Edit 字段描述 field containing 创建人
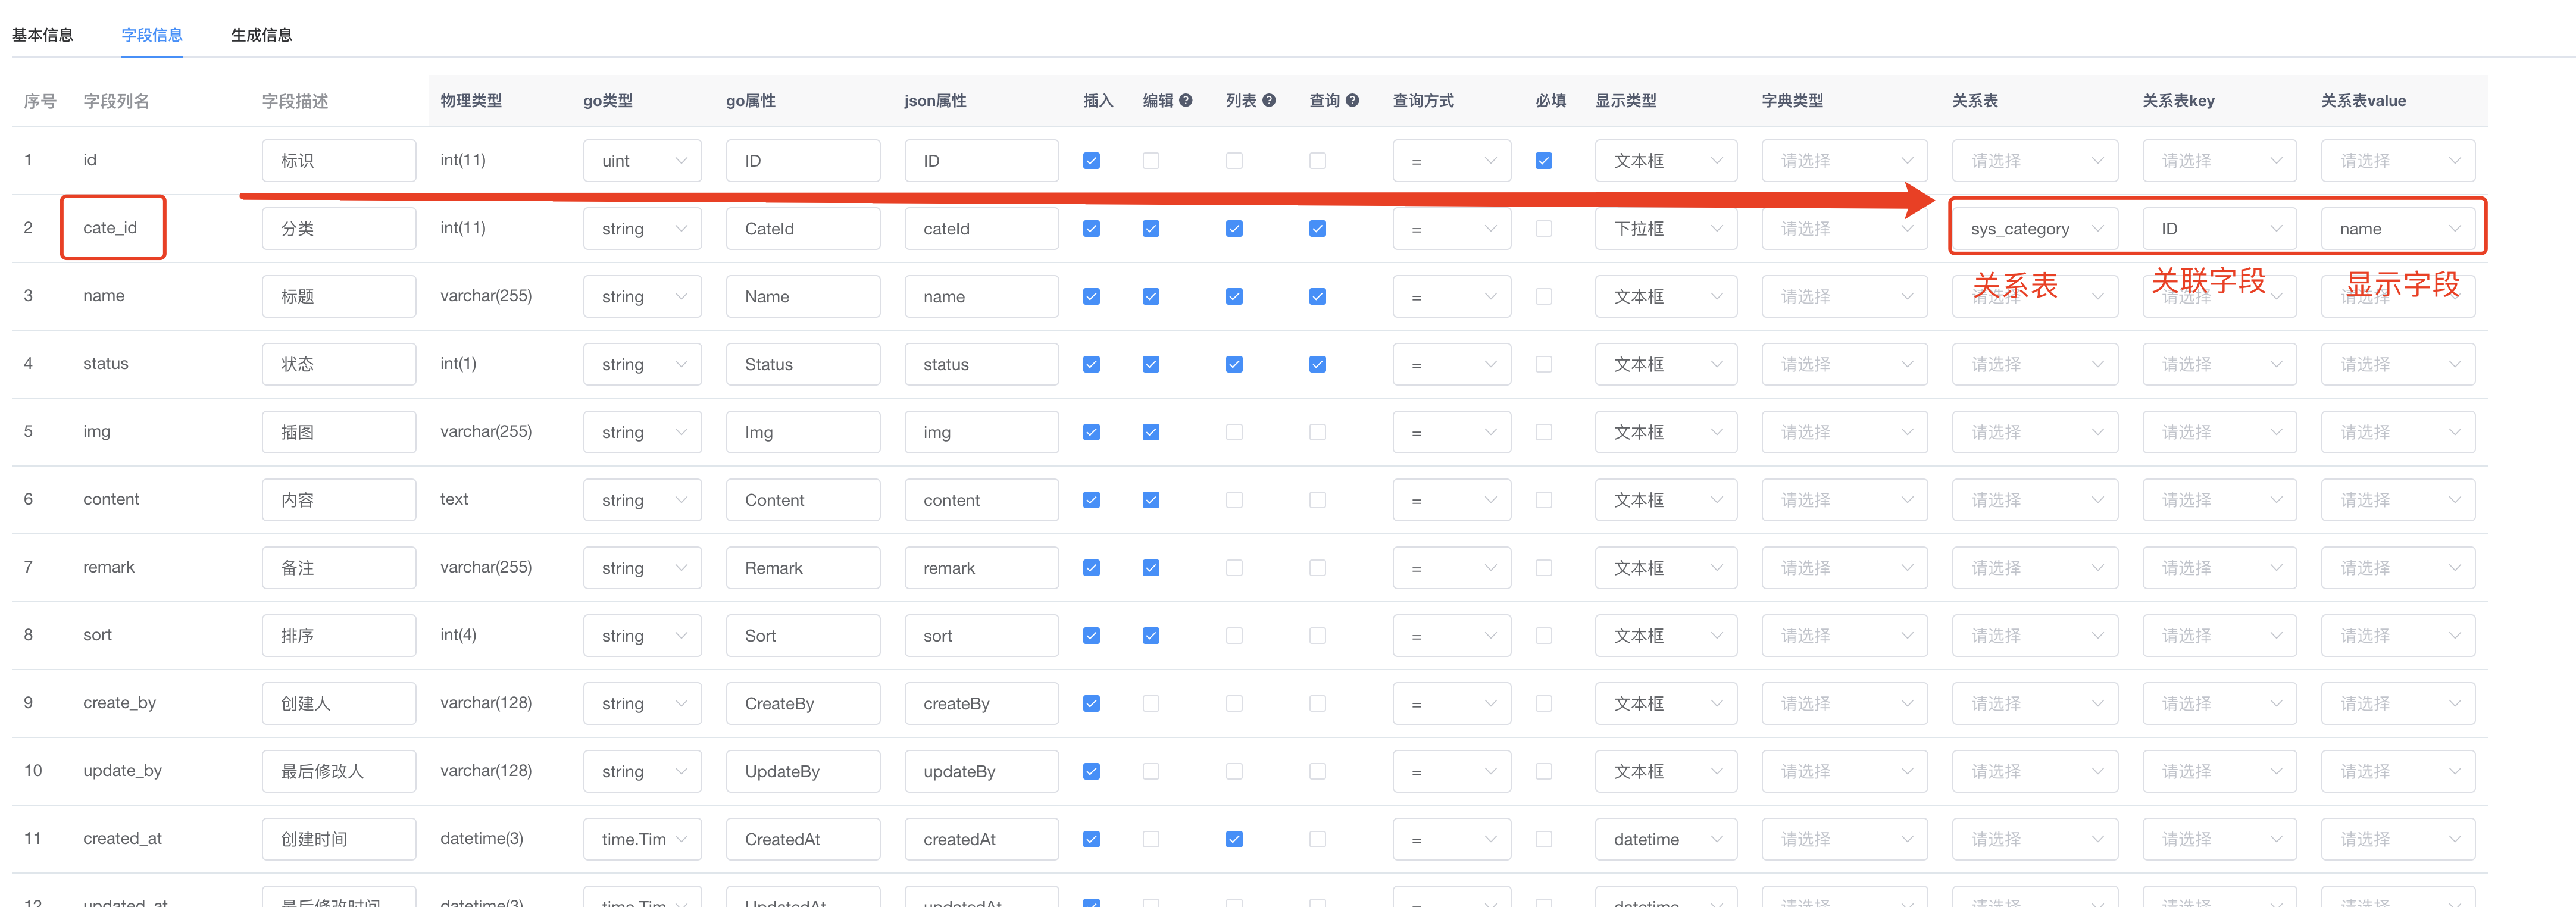Image resolution: width=2576 pixels, height=907 pixels. [339, 704]
